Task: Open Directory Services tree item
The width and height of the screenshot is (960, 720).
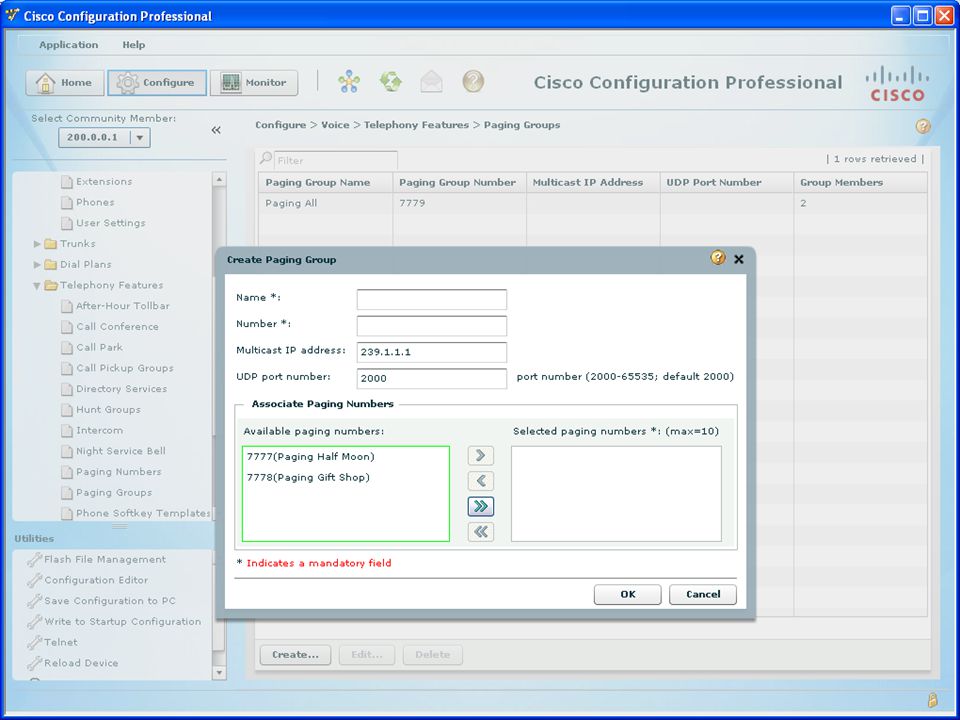Action: 114,389
